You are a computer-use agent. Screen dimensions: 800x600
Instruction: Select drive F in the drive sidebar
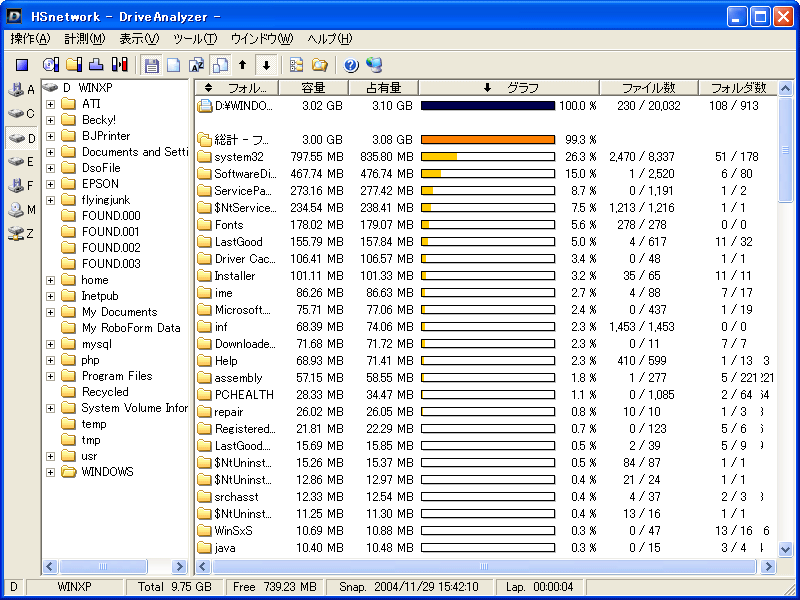click(x=21, y=186)
